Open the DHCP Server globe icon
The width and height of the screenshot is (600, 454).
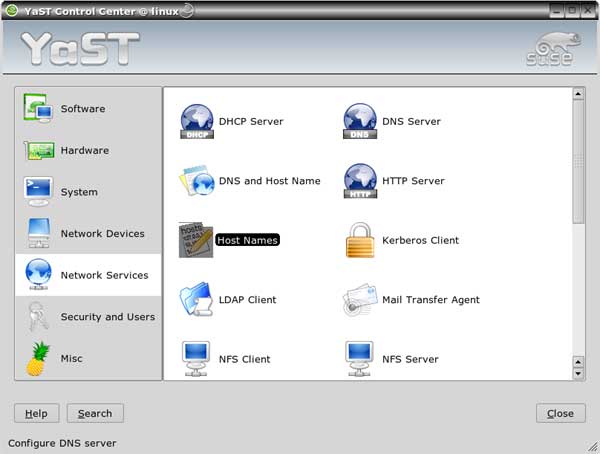pyautogui.click(x=197, y=121)
